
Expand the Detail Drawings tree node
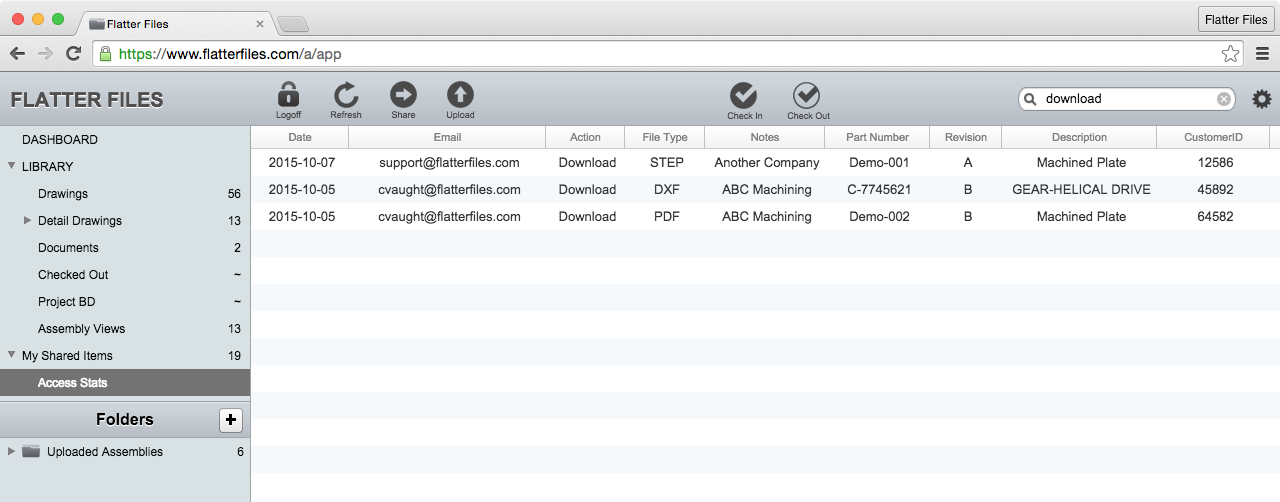(x=27, y=220)
